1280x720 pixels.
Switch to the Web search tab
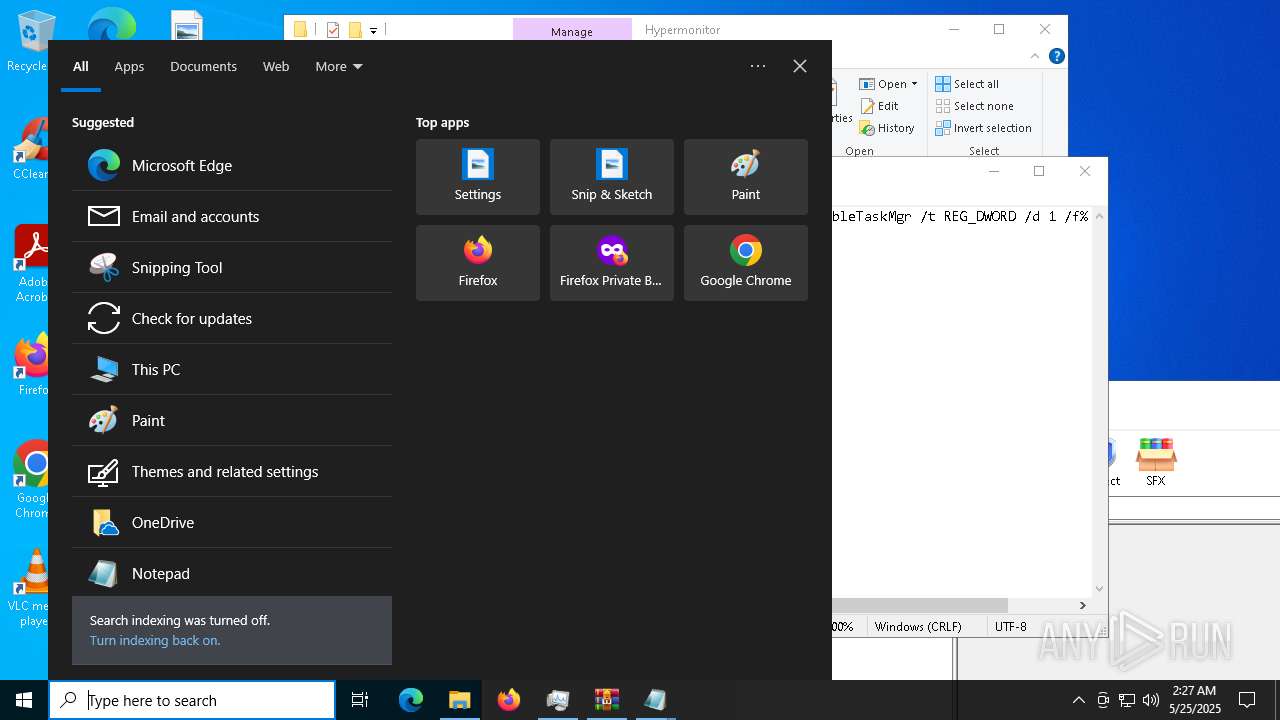pos(276,66)
